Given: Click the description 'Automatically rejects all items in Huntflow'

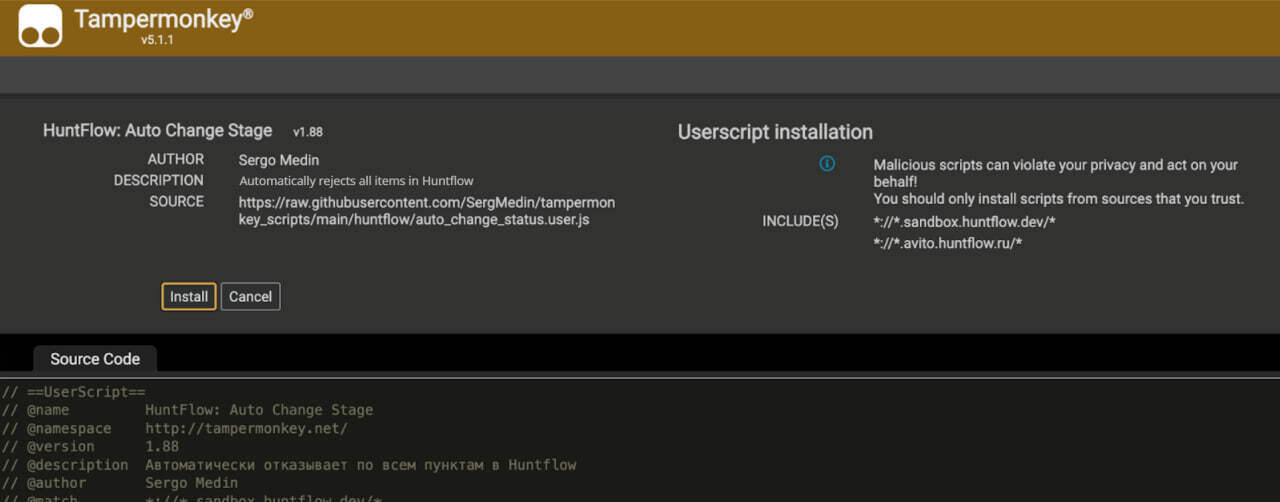Looking at the screenshot, I should coord(356,181).
